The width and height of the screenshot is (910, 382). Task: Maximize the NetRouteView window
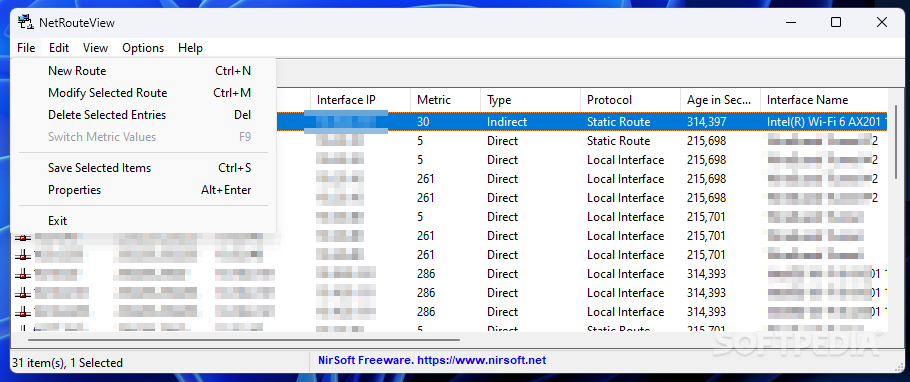836,23
